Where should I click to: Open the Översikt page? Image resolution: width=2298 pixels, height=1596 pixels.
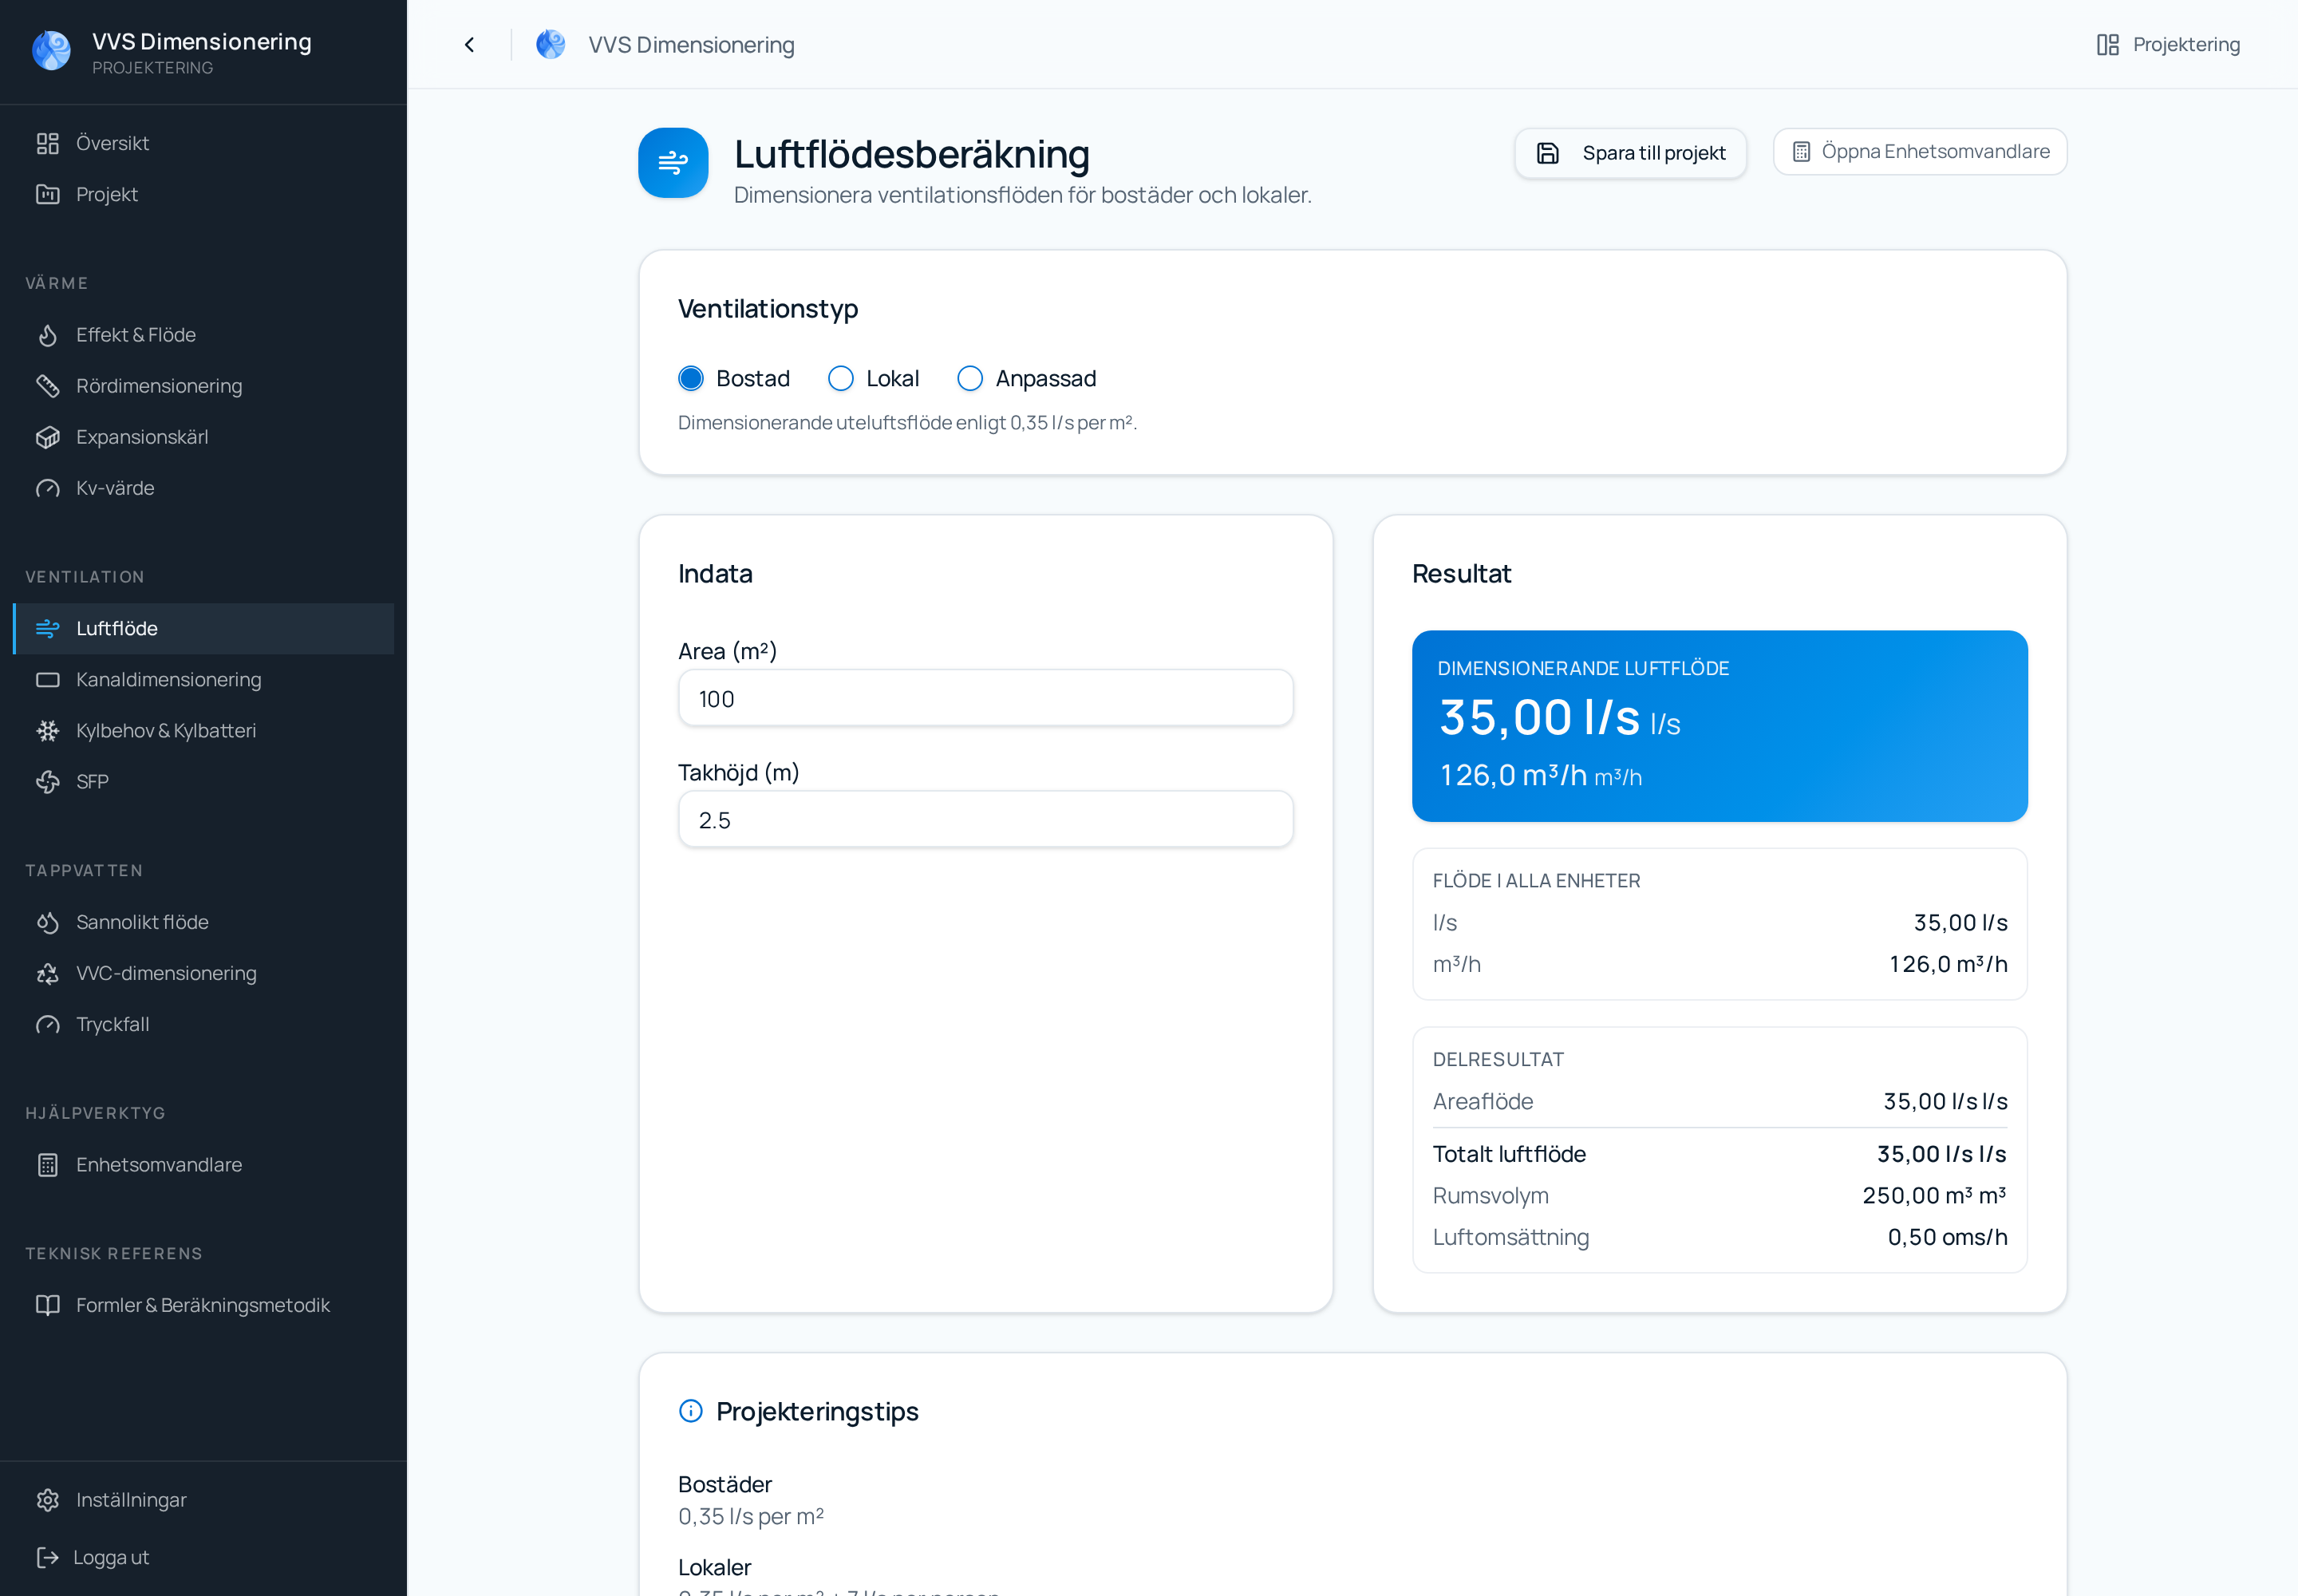(x=203, y=143)
